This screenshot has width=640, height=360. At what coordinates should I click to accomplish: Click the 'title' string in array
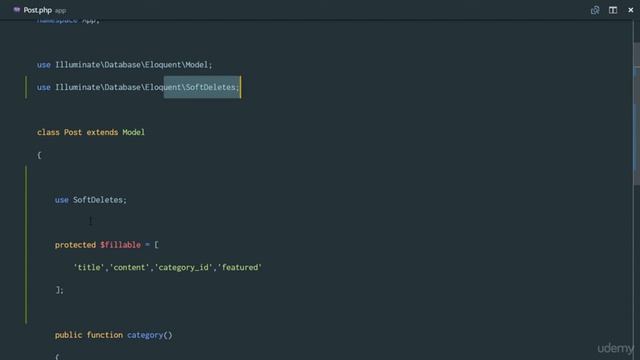(x=89, y=267)
